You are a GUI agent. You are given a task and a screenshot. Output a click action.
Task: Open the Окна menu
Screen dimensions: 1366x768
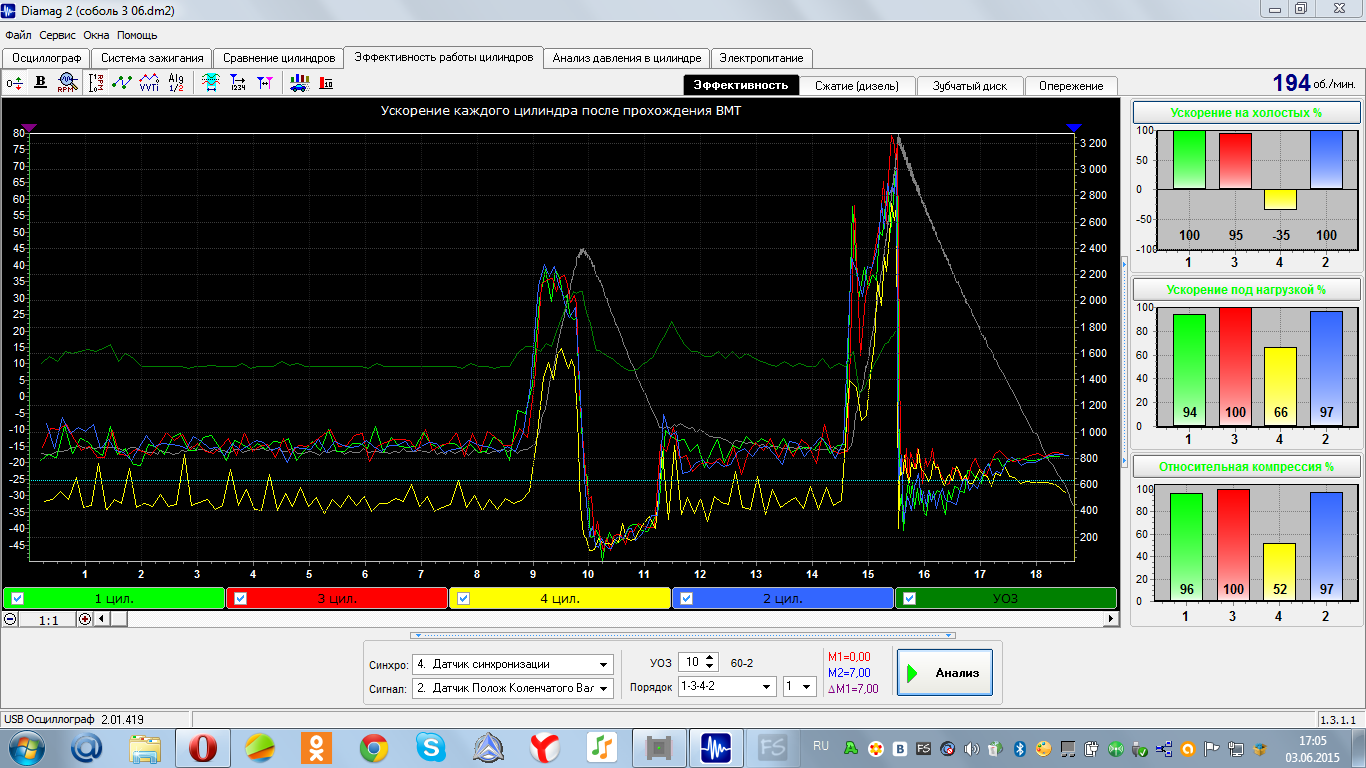tap(97, 35)
